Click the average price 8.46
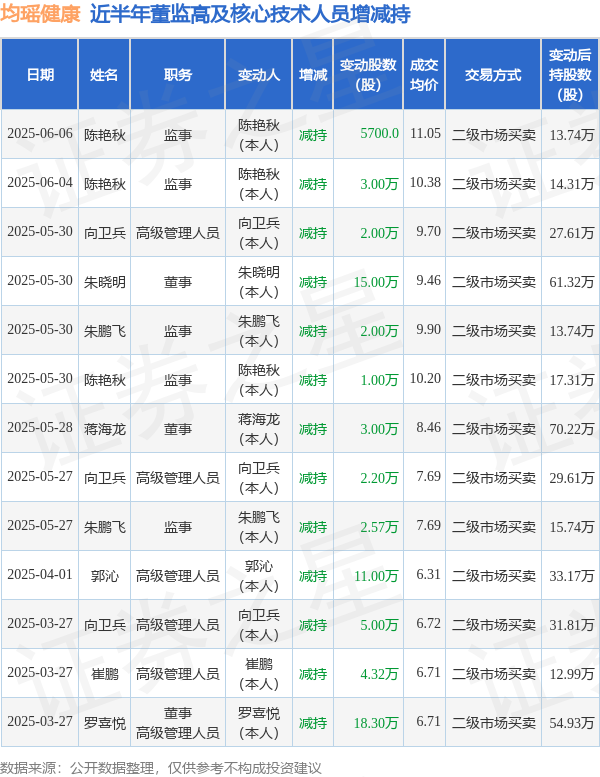 click(429, 428)
